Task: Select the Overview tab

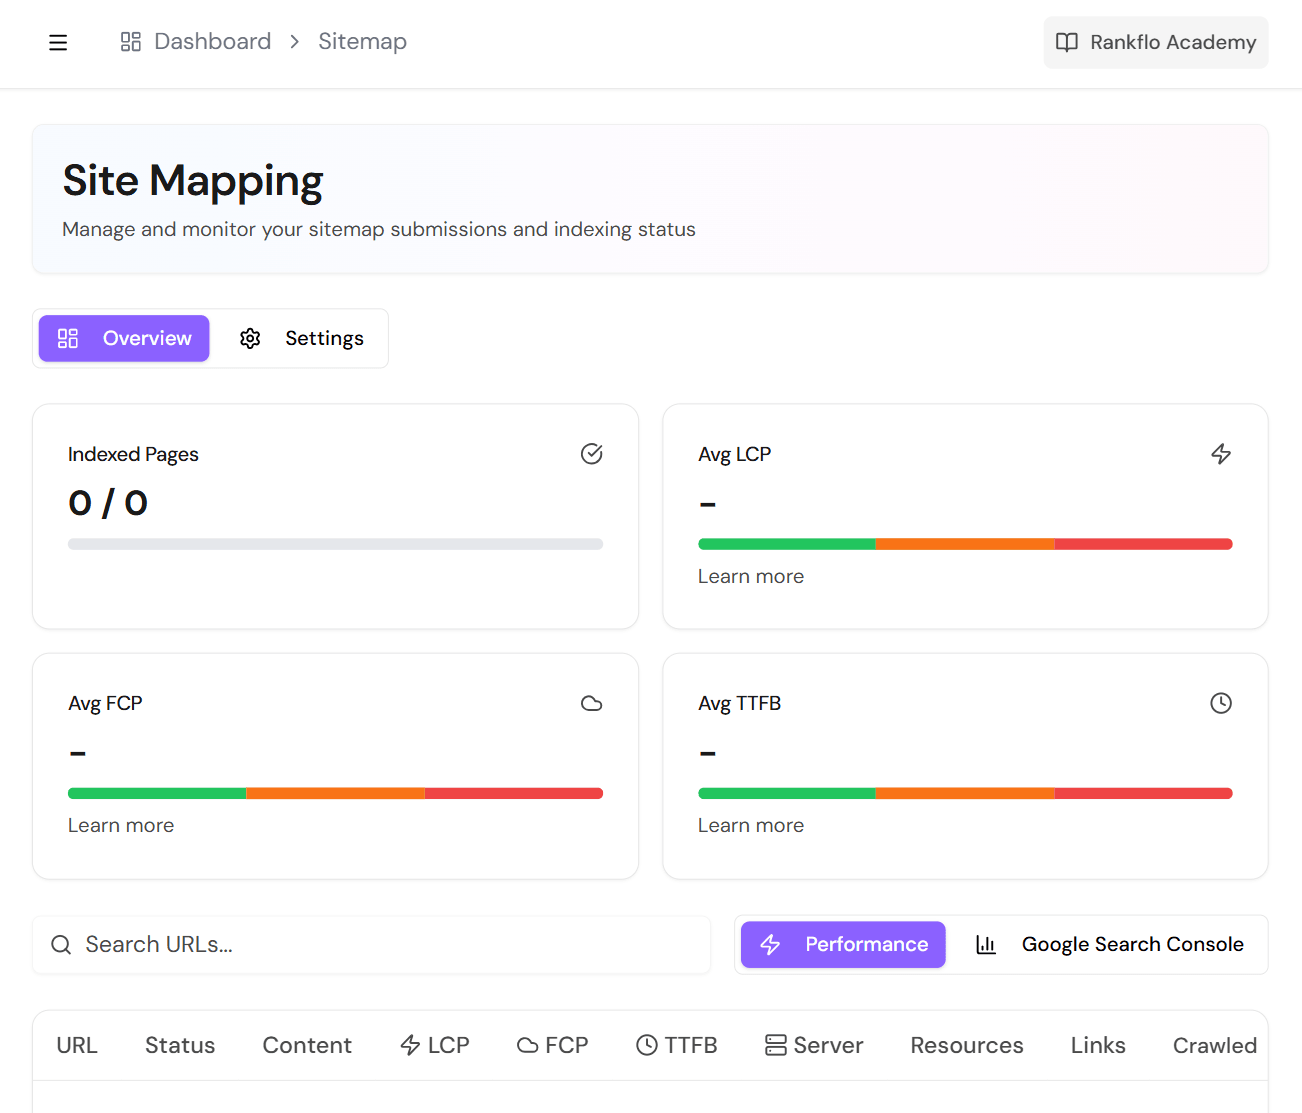Action: coord(123,338)
